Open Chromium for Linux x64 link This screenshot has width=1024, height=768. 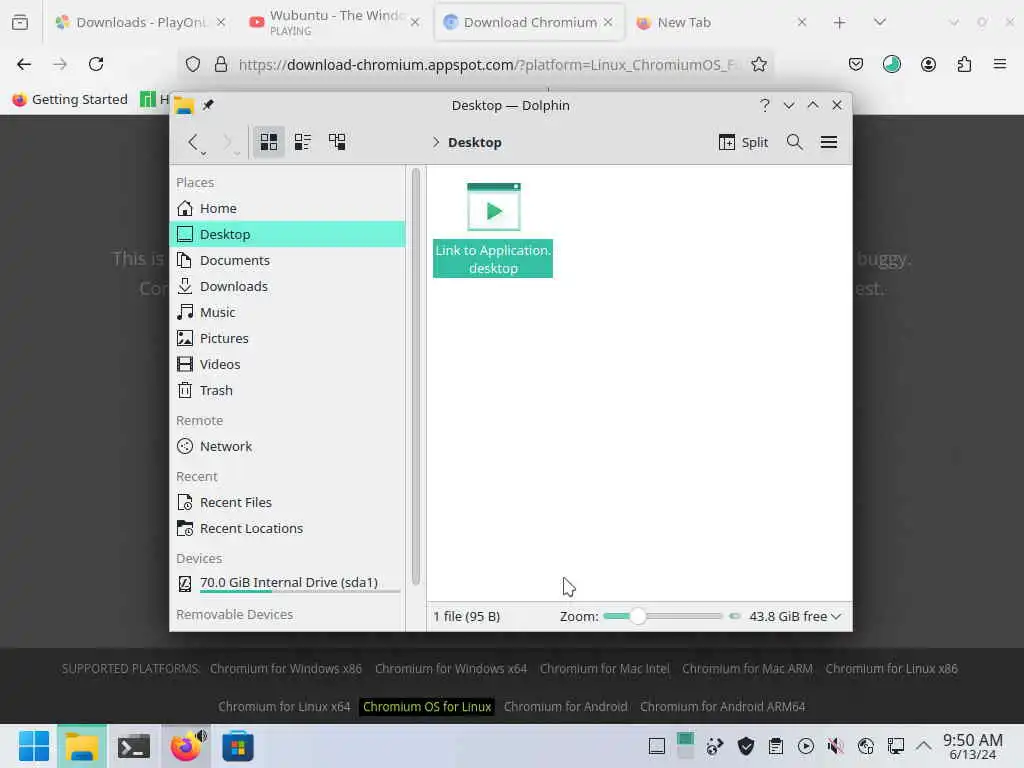click(x=284, y=707)
